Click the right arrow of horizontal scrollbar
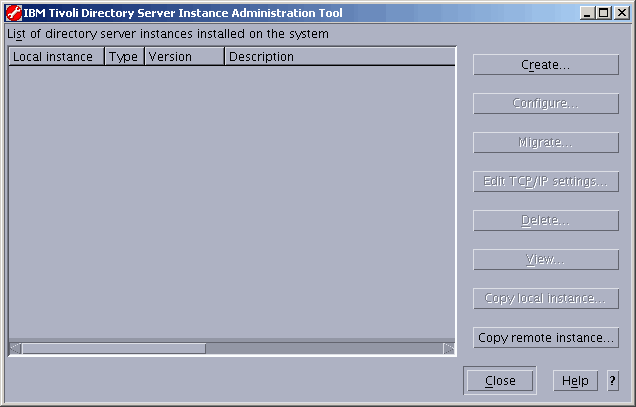 [449, 349]
